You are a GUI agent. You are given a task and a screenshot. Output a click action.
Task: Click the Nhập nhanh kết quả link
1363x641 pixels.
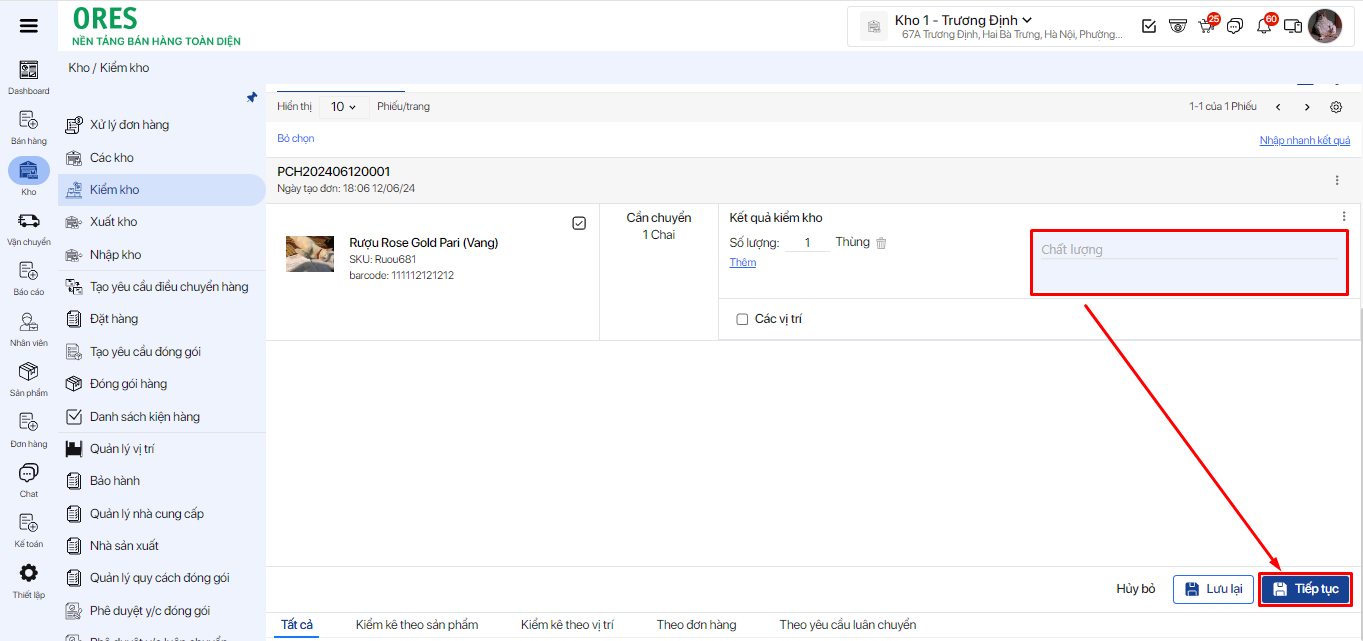coord(1304,141)
